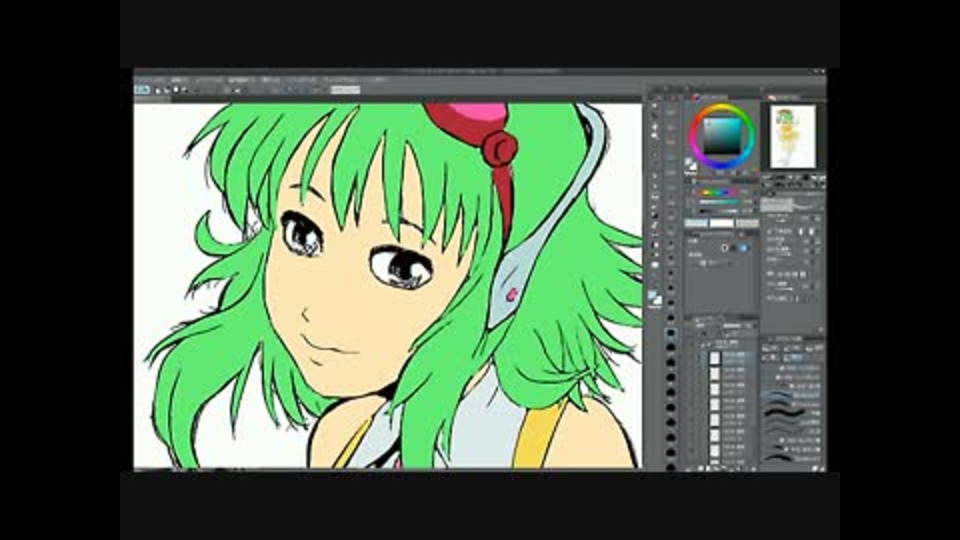The width and height of the screenshot is (960, 540).
Task: Select the white middle swatch under the color sliders
Action: (722, 223)
